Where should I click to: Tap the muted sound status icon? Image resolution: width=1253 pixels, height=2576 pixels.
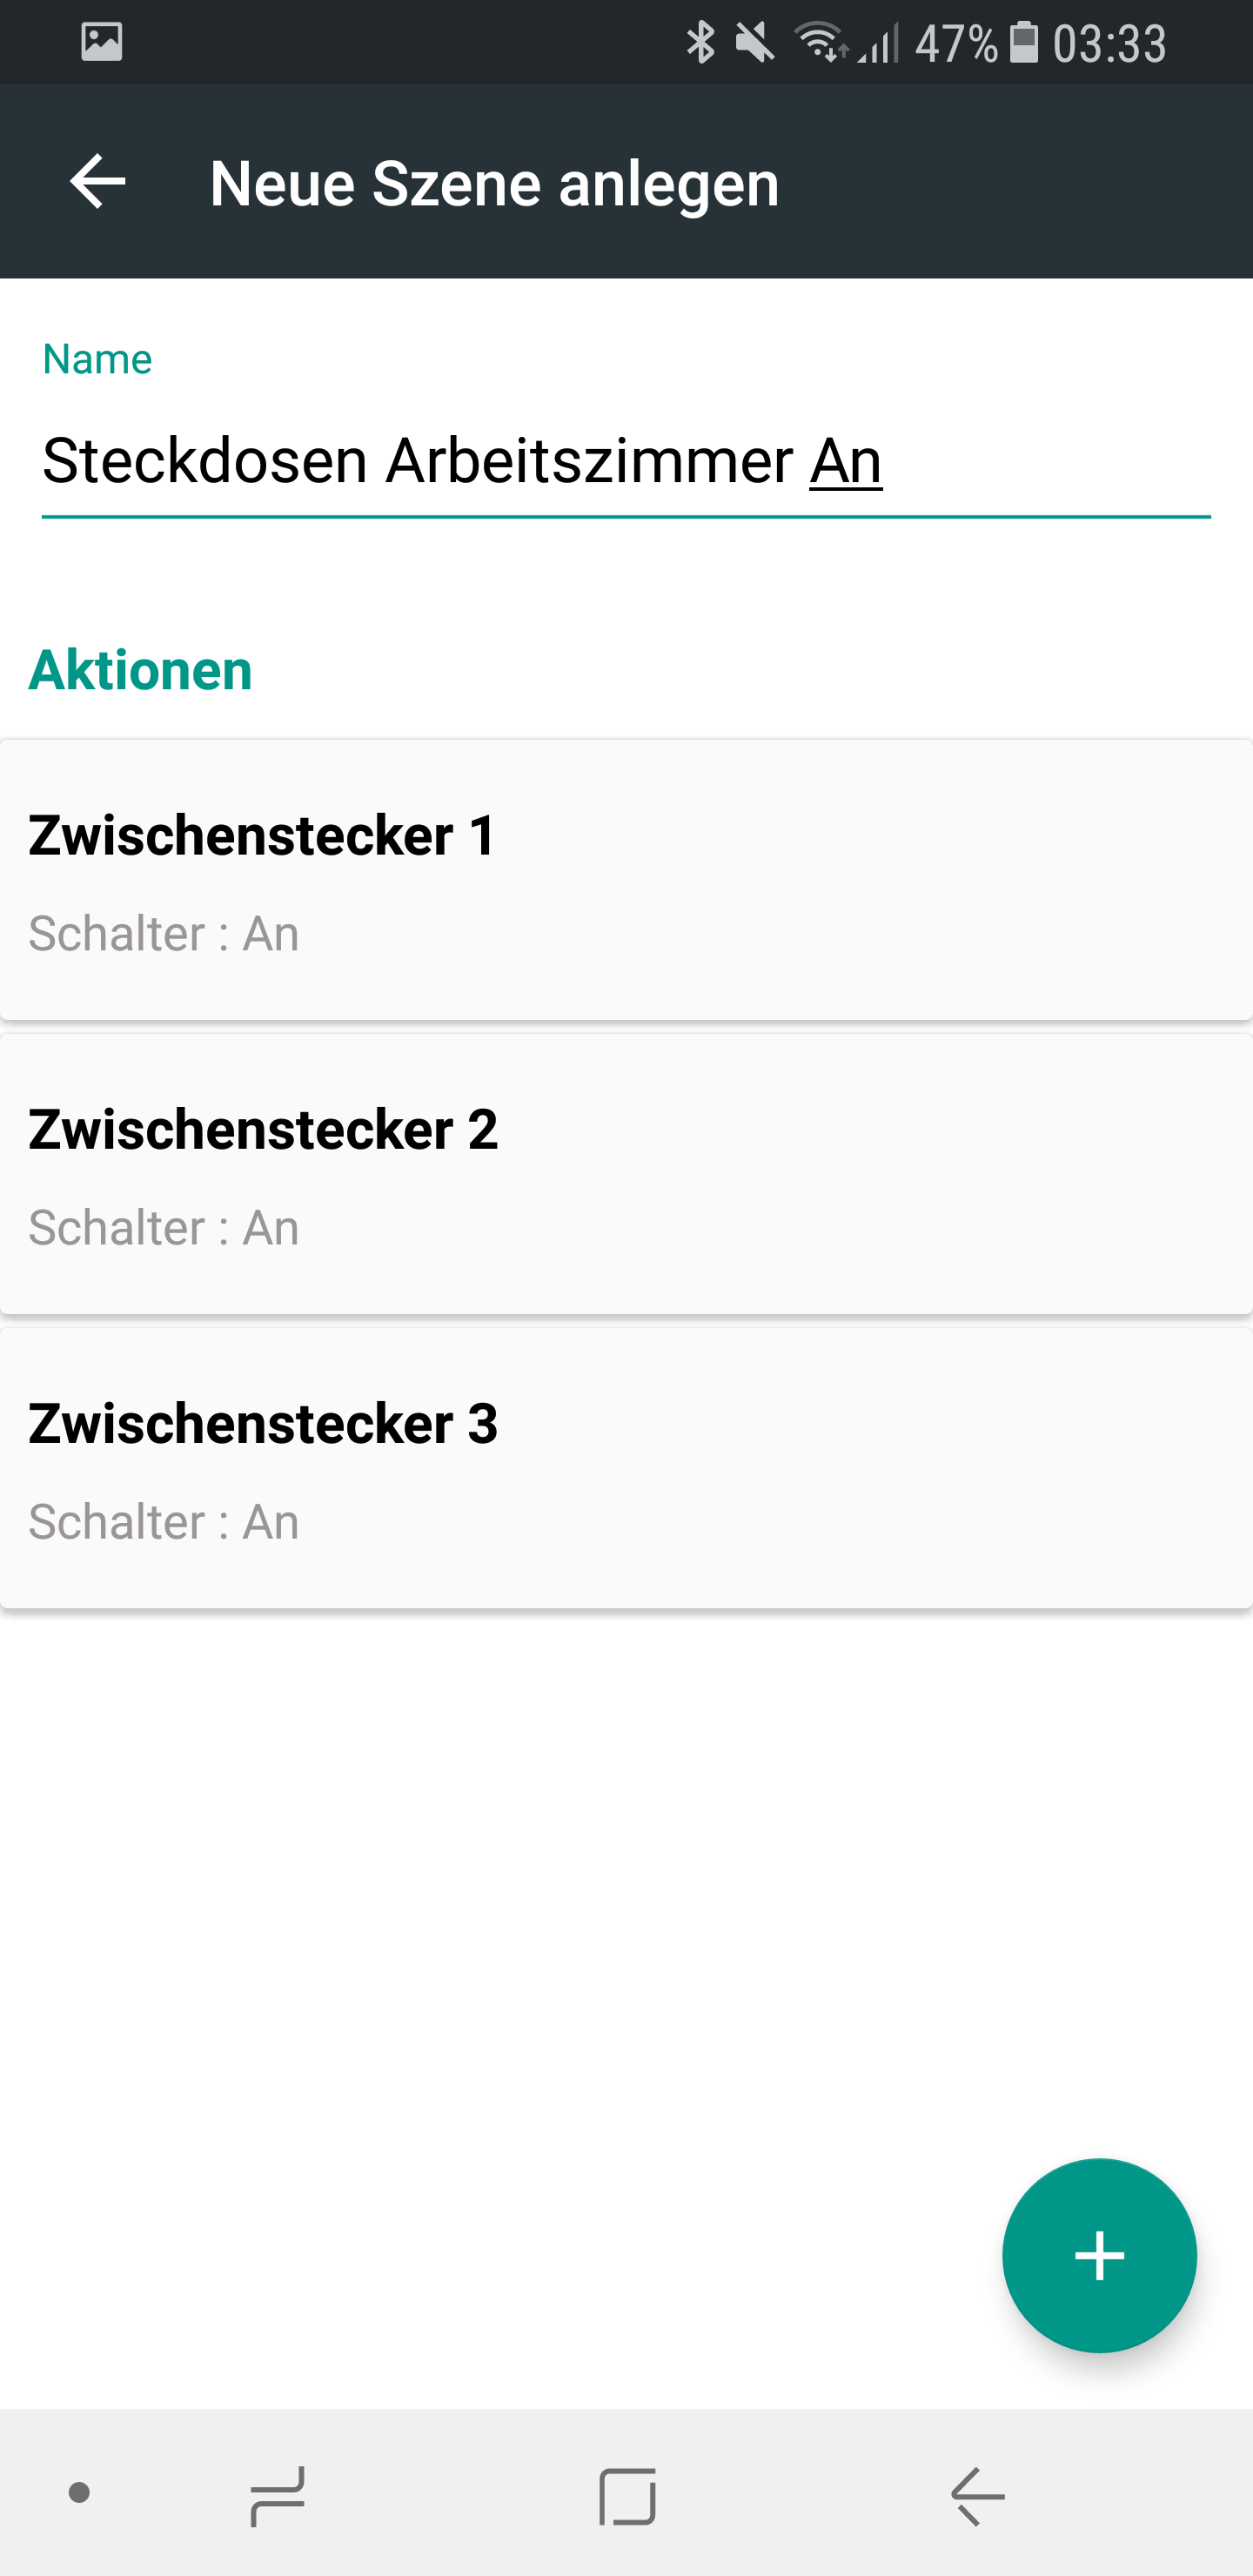tap(755, 43)
